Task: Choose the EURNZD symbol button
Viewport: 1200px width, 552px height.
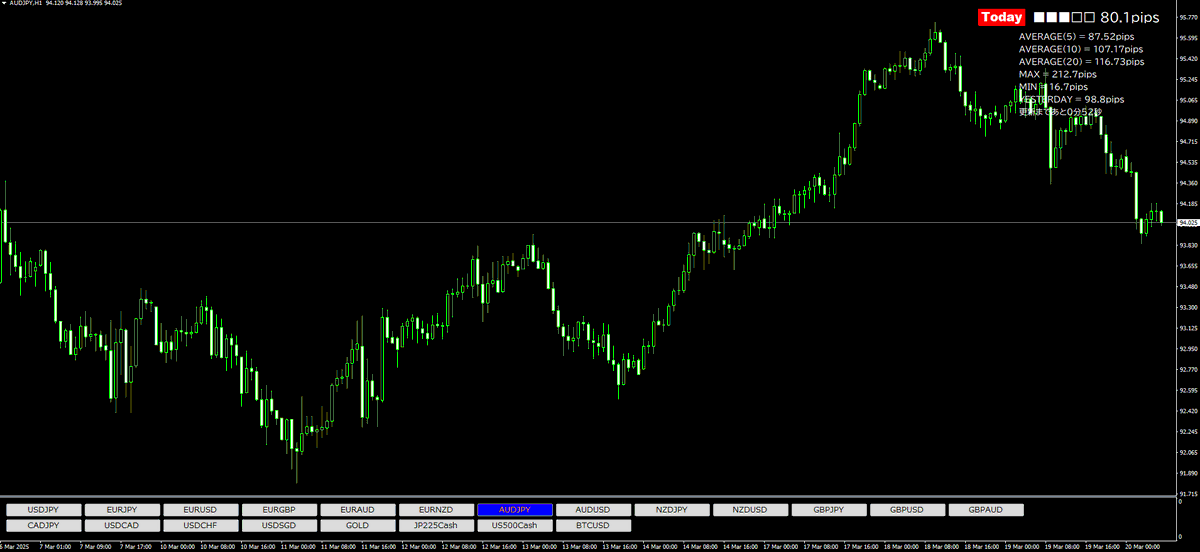Action: [436, 509]
